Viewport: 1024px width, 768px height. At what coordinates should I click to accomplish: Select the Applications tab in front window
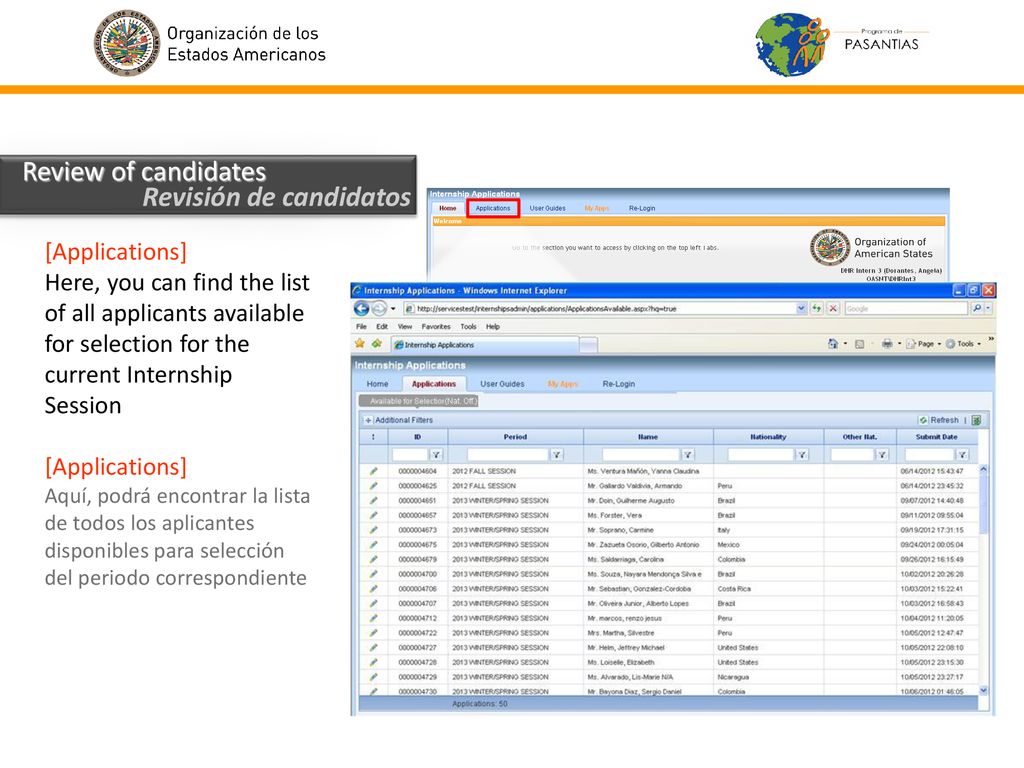coord(434,384)
